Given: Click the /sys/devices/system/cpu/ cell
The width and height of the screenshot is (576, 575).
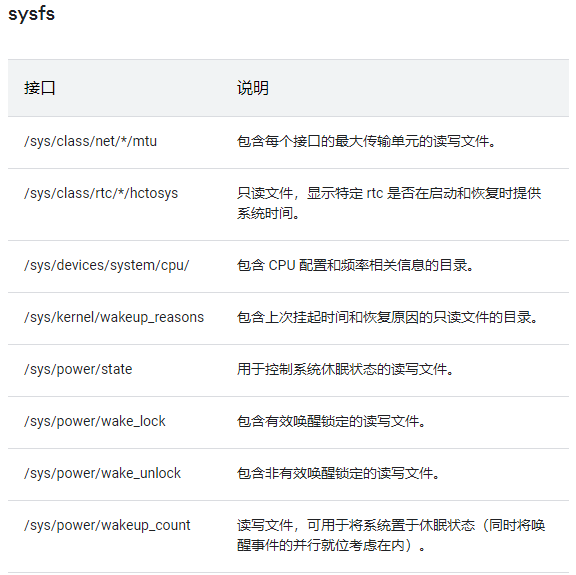Looking at the screenshot, I should [107, 265].
